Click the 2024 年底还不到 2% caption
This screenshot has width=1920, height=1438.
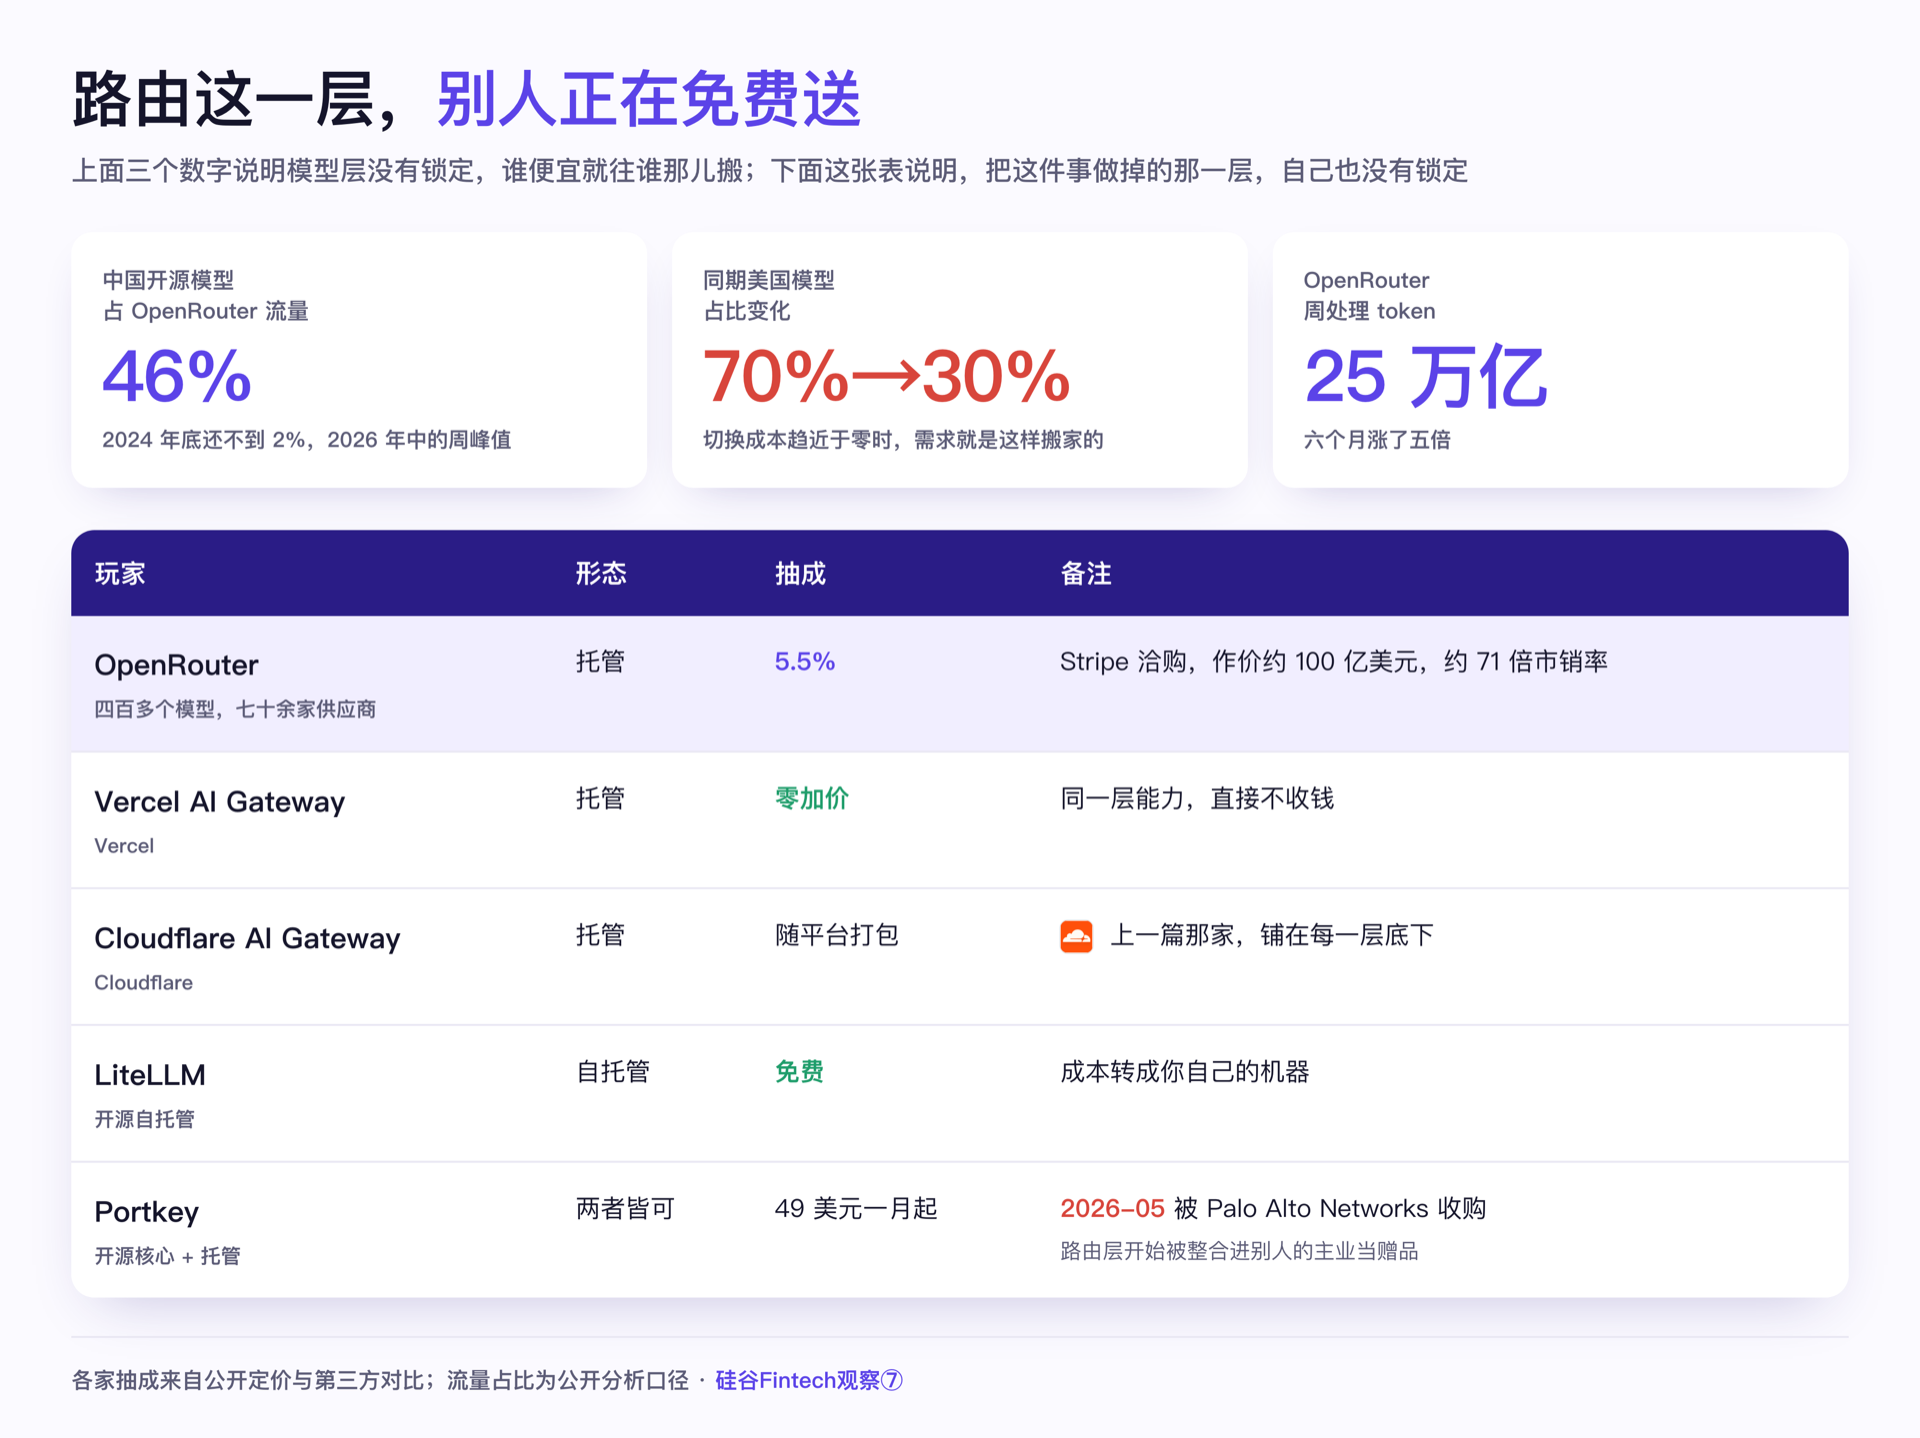306,440
